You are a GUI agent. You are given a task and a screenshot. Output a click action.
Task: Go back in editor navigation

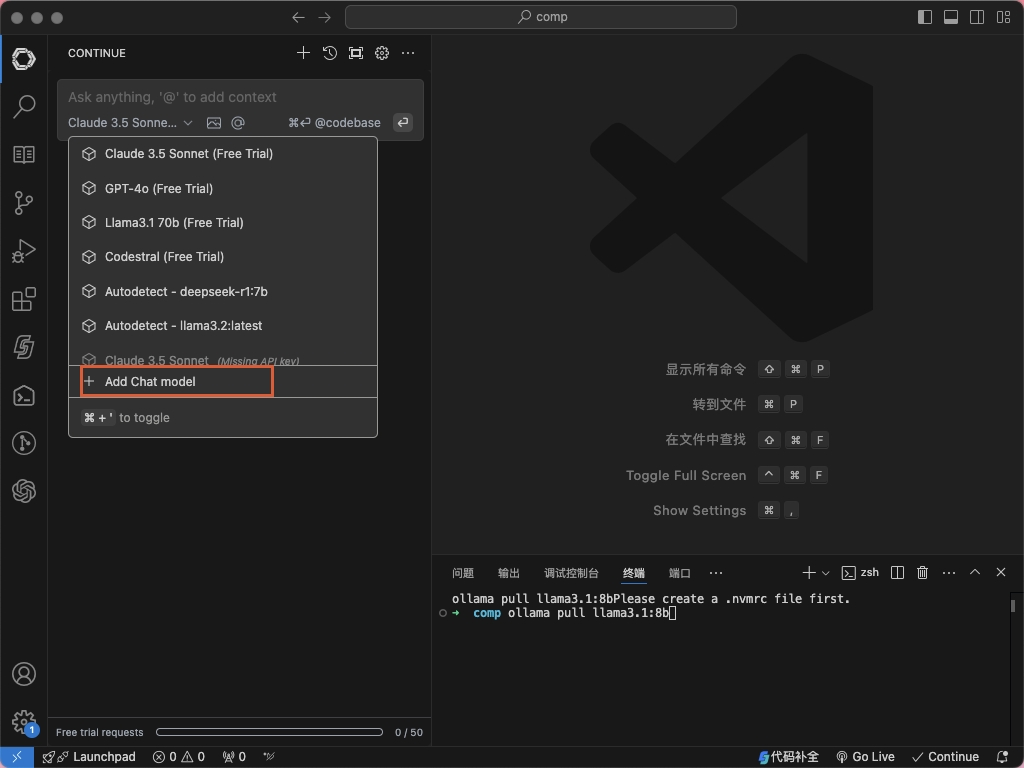(298, 18)
